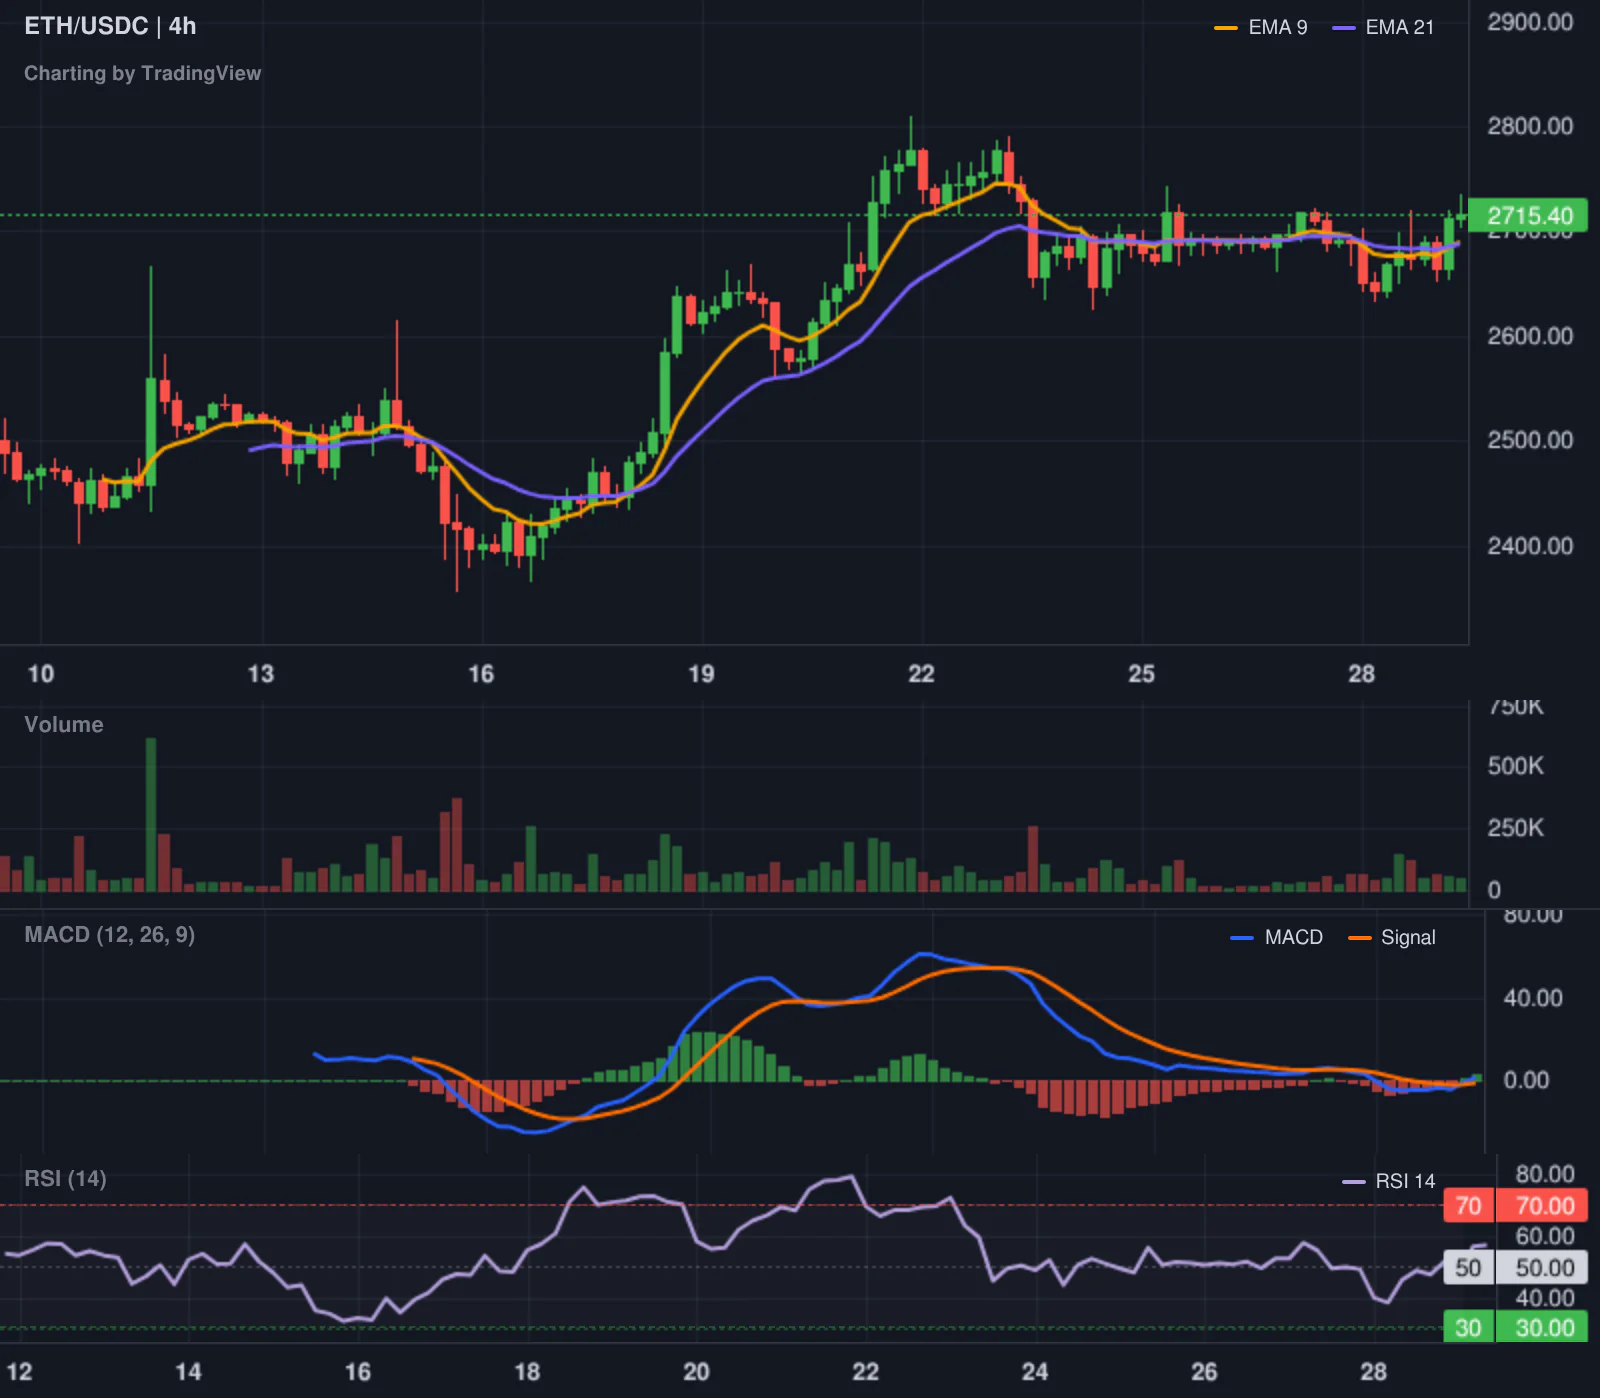
Task: Click the 2400.00 price axis label
Action: point(1530,546)
